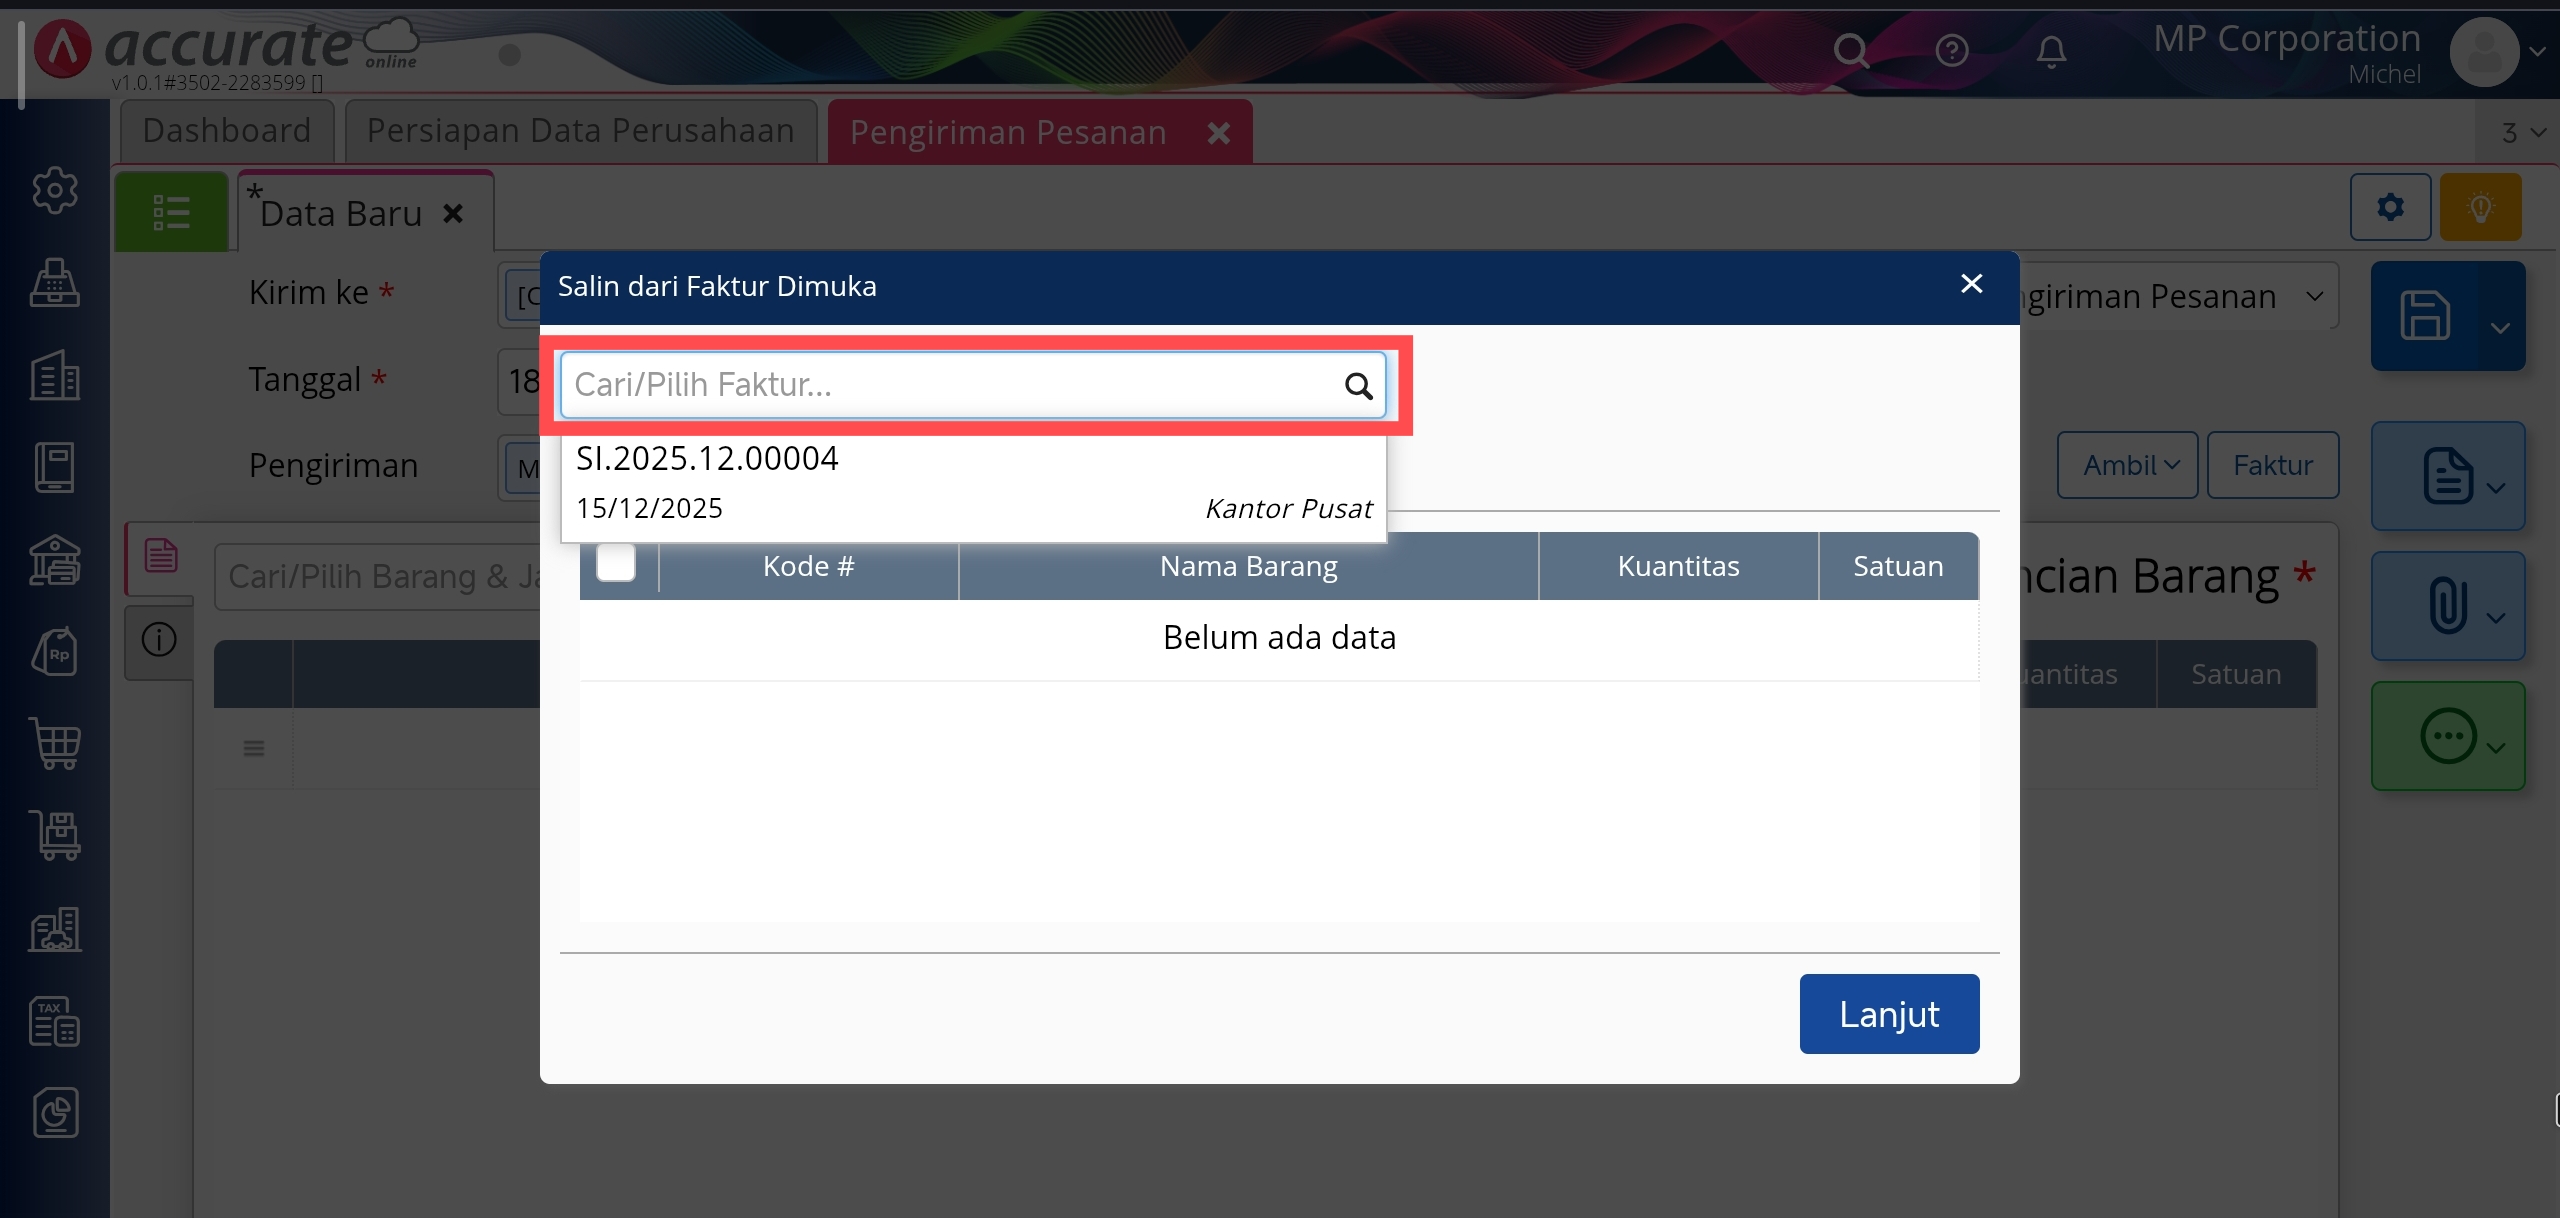Open the TAX module icon in sidebar
The height and width of the screenshot is (1218, 2560).
(55, 1021)
